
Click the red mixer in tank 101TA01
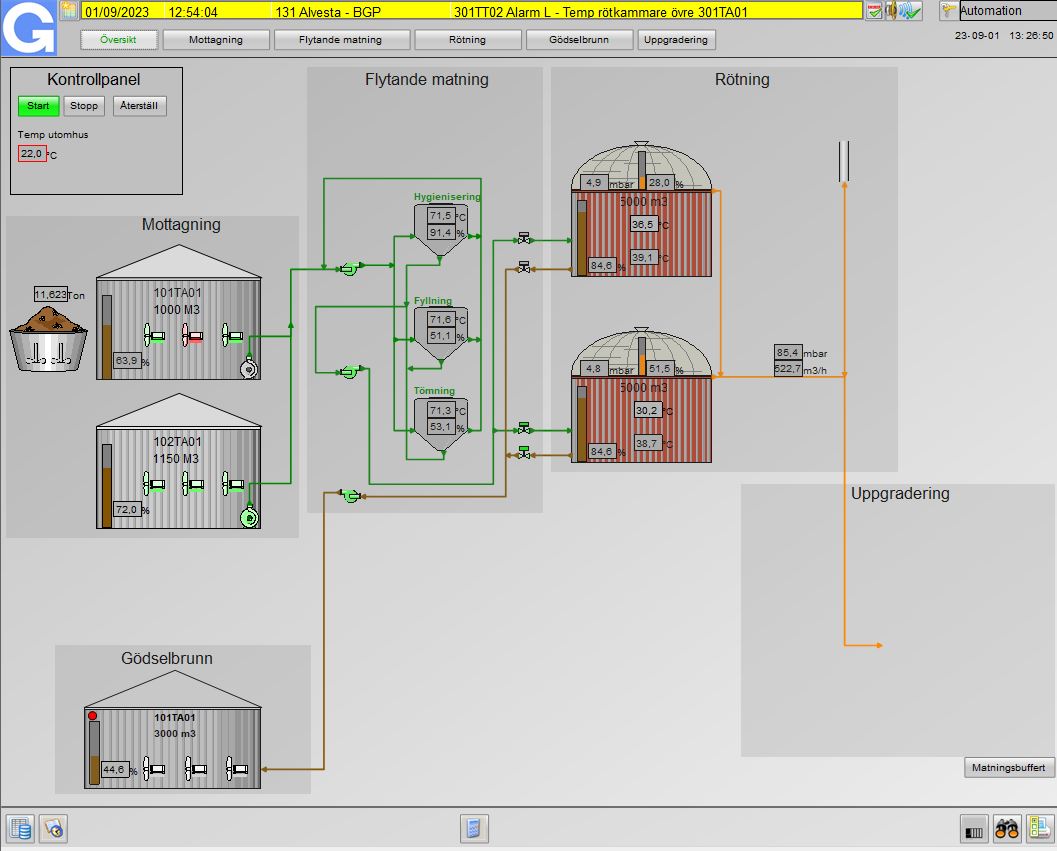tap(192, 336)
